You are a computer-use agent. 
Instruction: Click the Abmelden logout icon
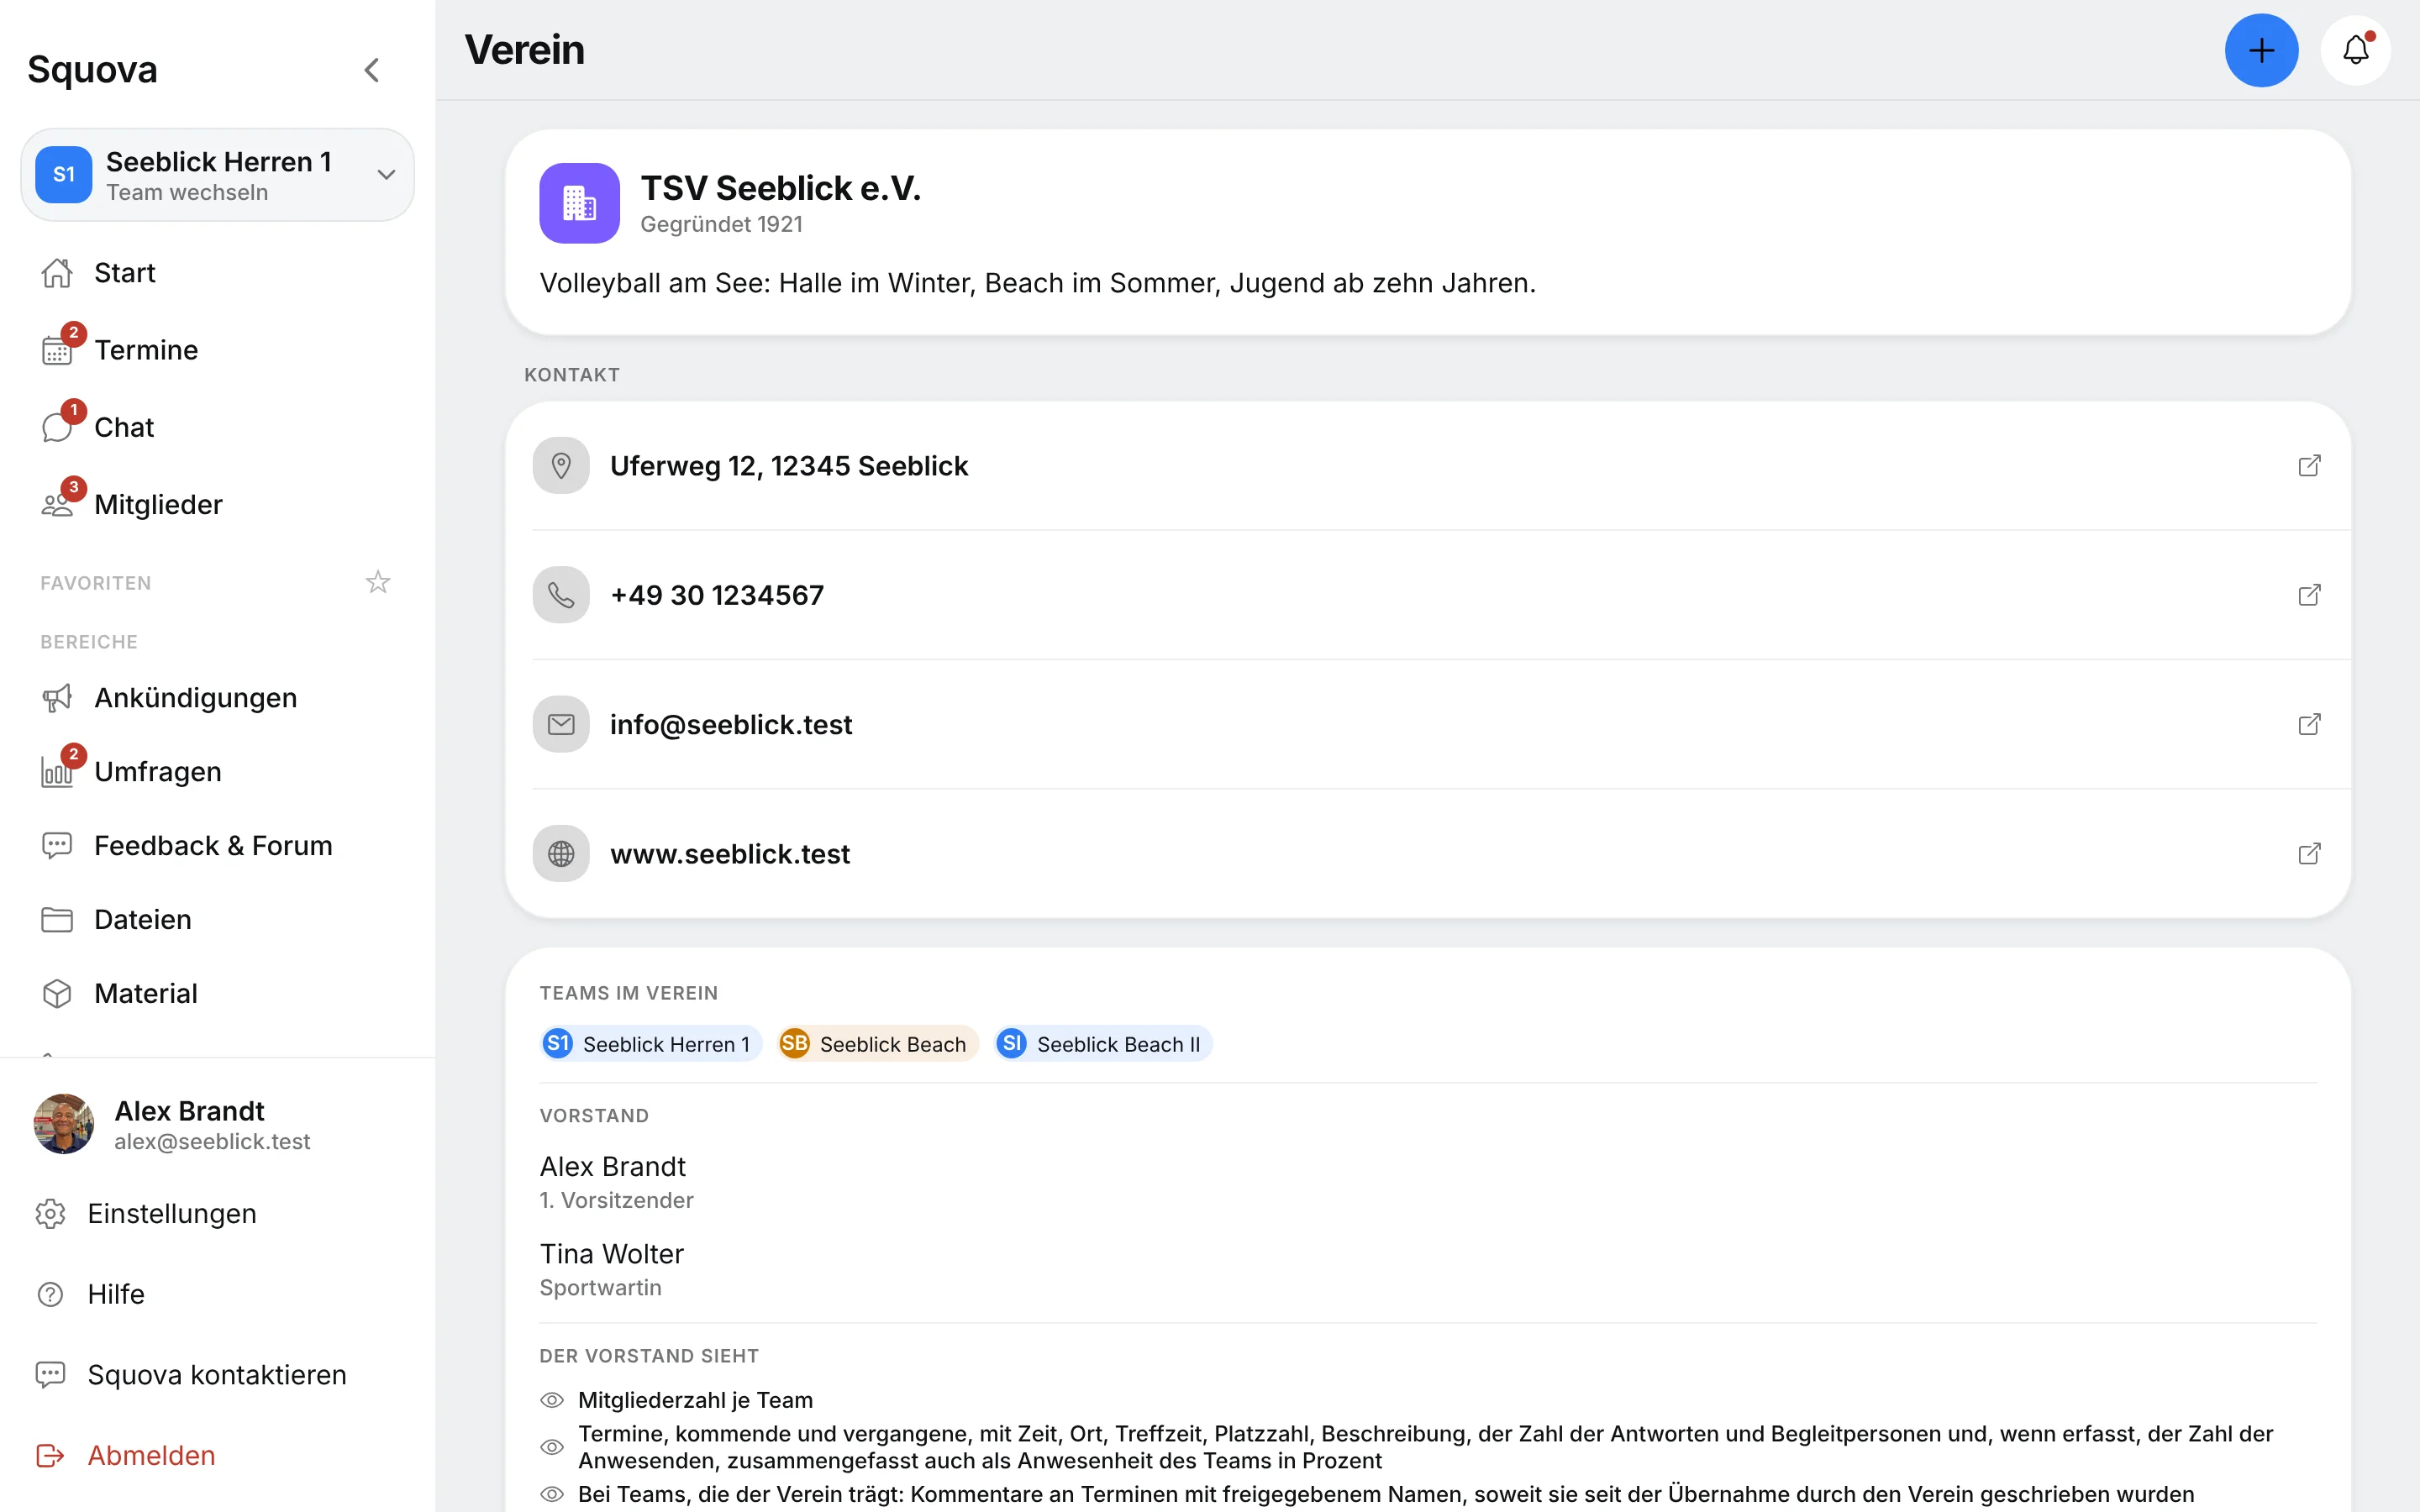tap(50, 1456)
